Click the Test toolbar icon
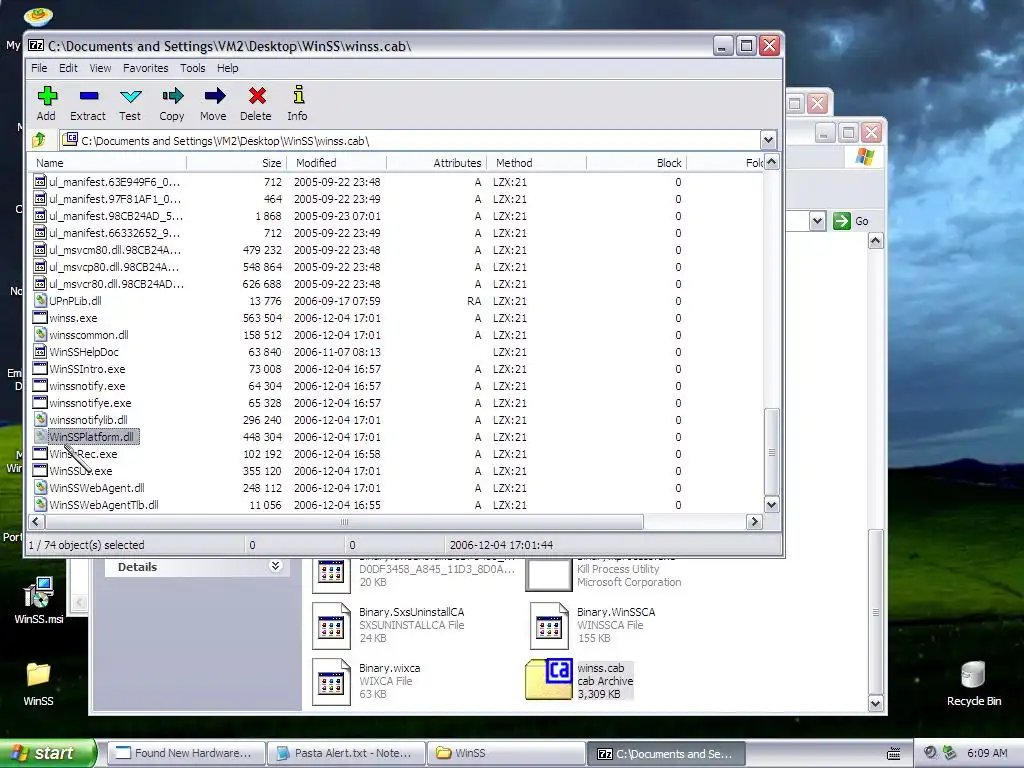Screen dimensions: 1024x768 pyautogui.click(x=131, y=97)
